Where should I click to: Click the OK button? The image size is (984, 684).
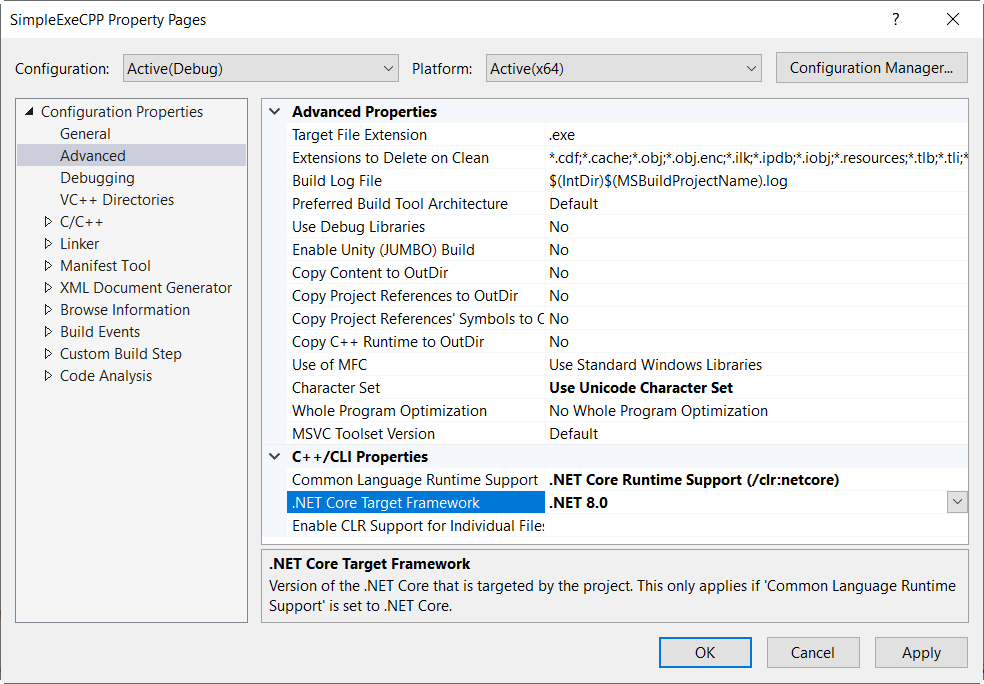(705, 652)
